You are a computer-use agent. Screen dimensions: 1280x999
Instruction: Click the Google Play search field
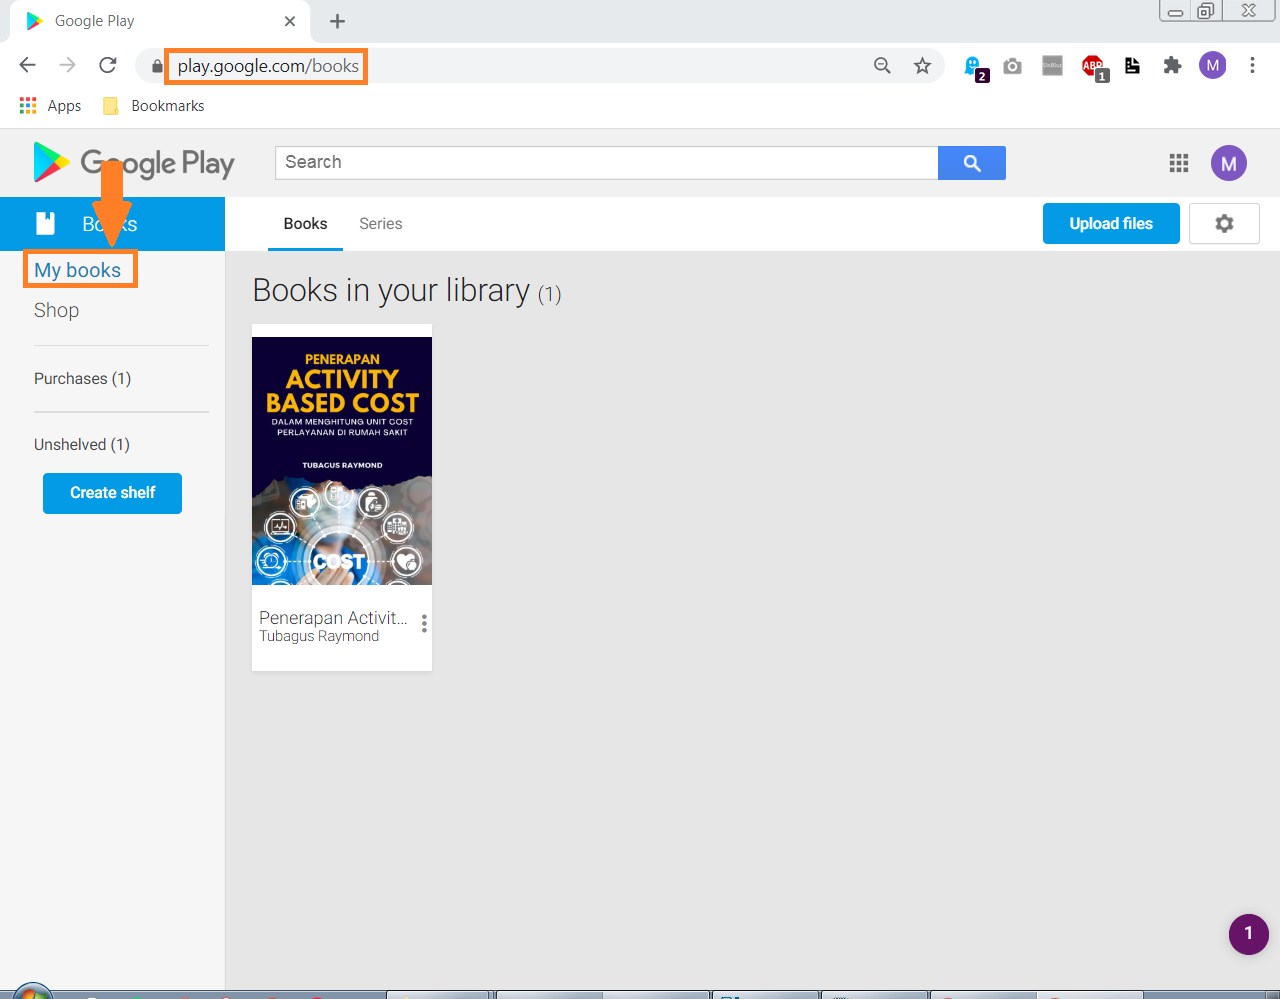pos(606,163)
